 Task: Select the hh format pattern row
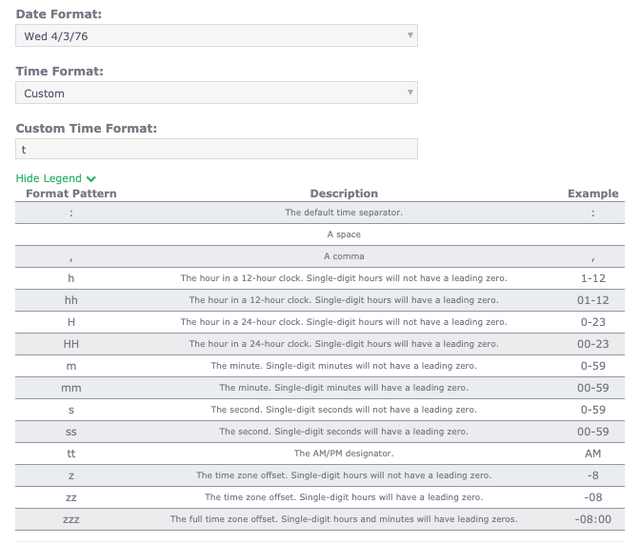320,300
